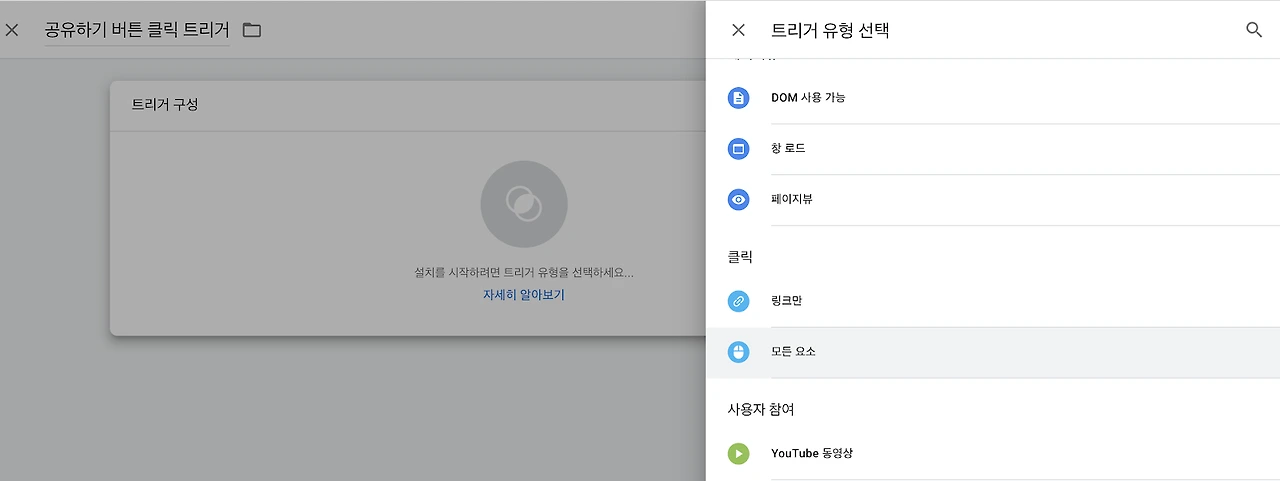Click the folder icon next to trigger name
The height and width of the screenshot is (481, 1280).
(x=252, y=30)
